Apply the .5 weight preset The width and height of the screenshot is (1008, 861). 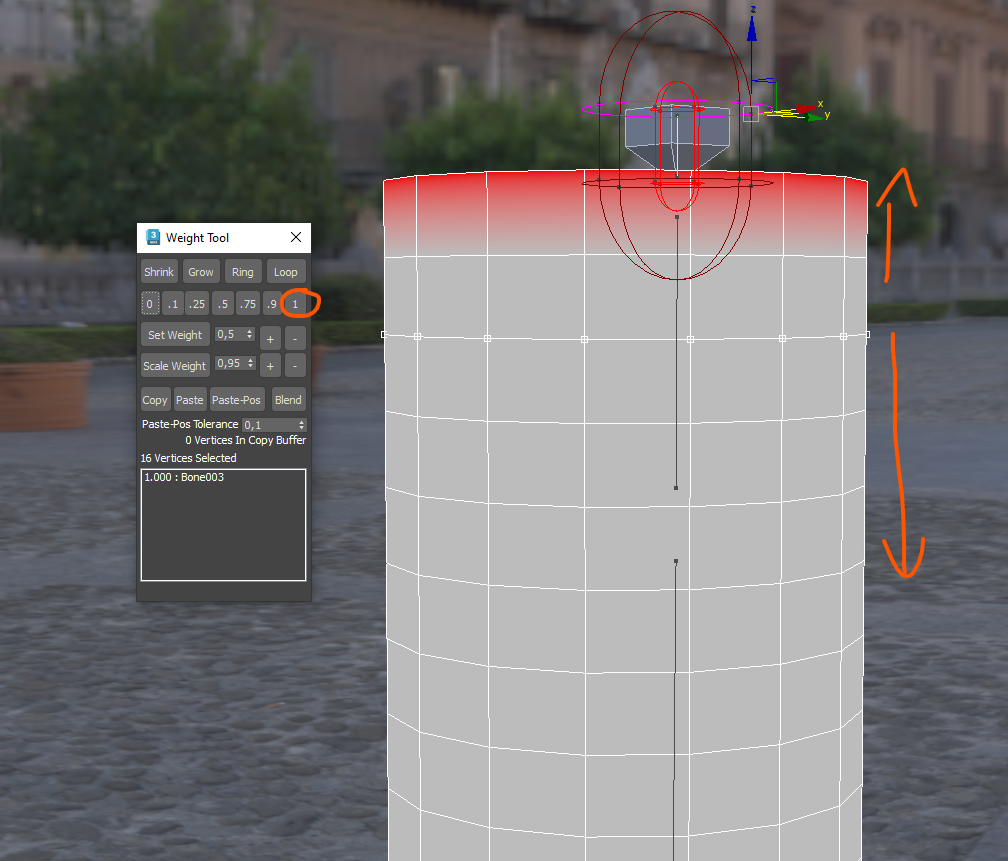224,304
